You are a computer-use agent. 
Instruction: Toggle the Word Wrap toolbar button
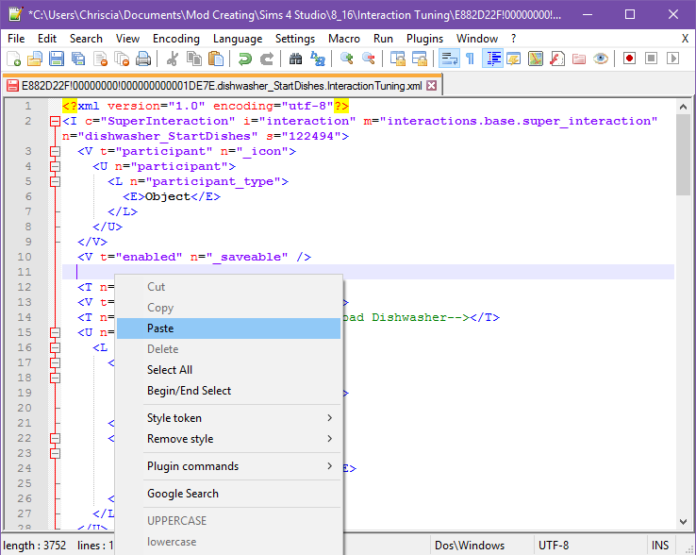click(x=448, y=59)
